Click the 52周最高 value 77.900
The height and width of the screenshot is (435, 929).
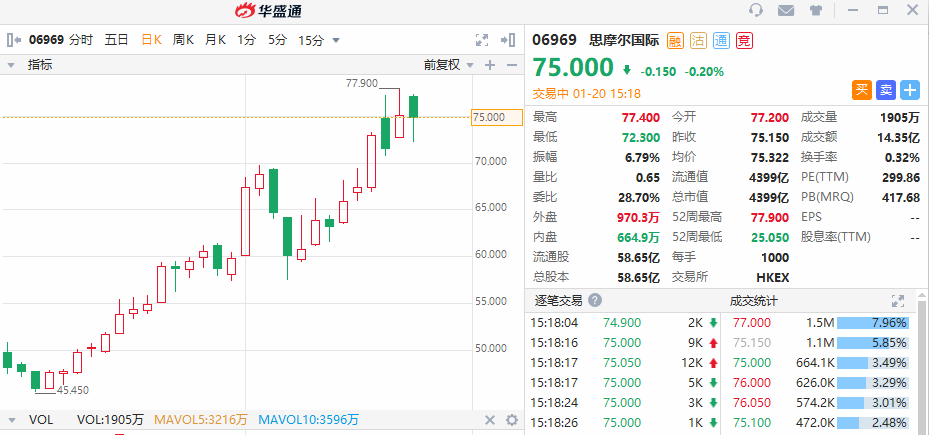[x=770, y=217]
